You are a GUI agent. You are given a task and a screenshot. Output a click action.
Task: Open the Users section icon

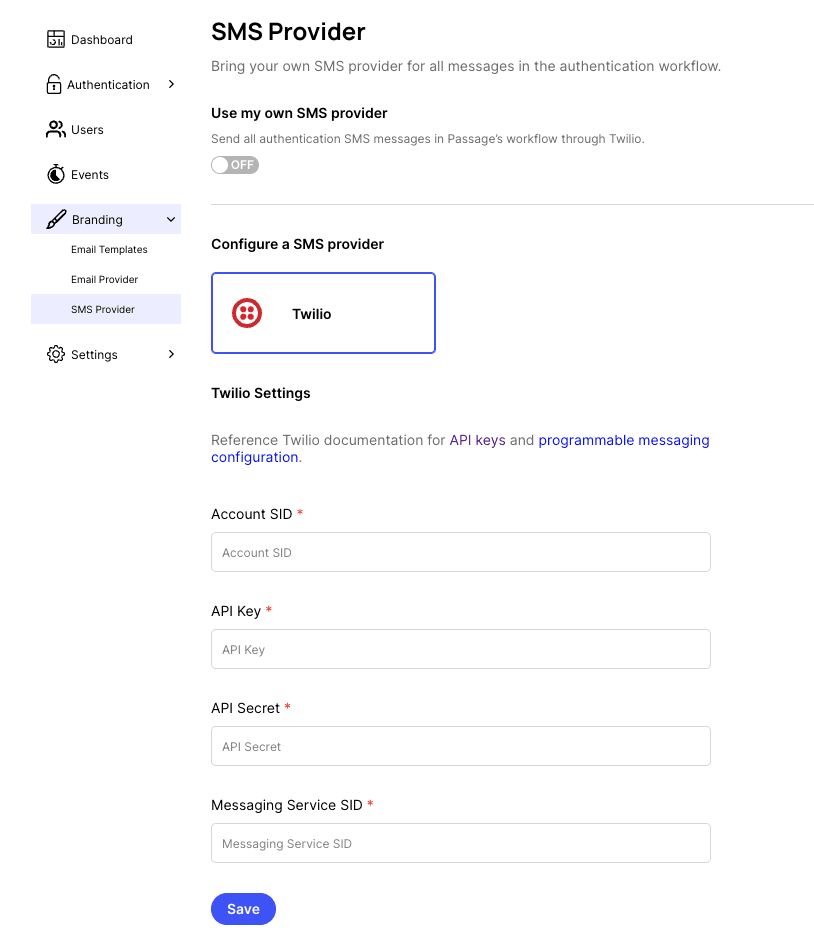55,129
